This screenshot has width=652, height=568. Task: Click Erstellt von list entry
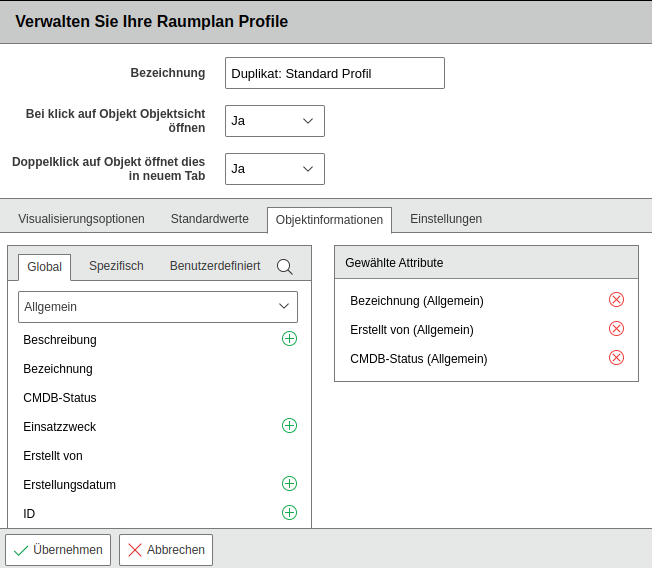coord(53,456)
